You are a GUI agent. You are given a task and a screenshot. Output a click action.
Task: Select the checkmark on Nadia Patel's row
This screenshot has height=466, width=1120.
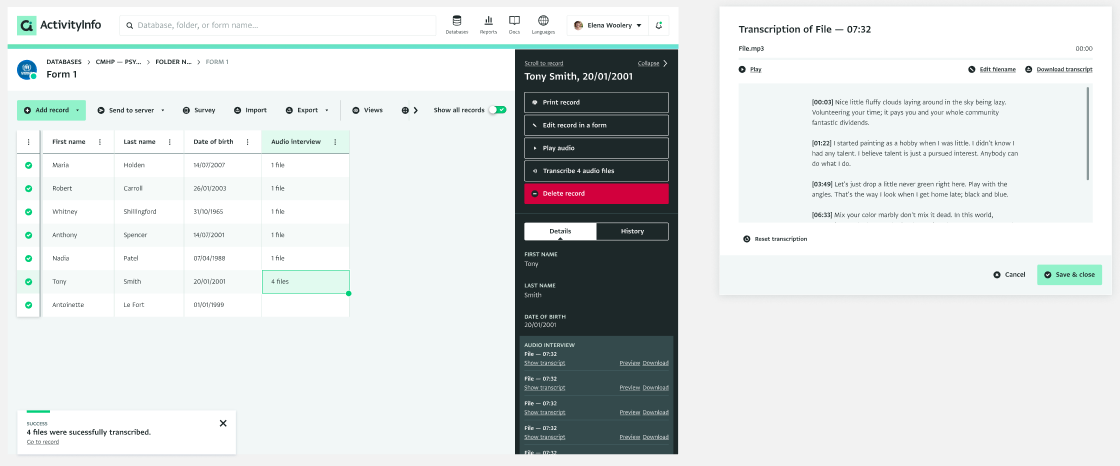(28, 259)
